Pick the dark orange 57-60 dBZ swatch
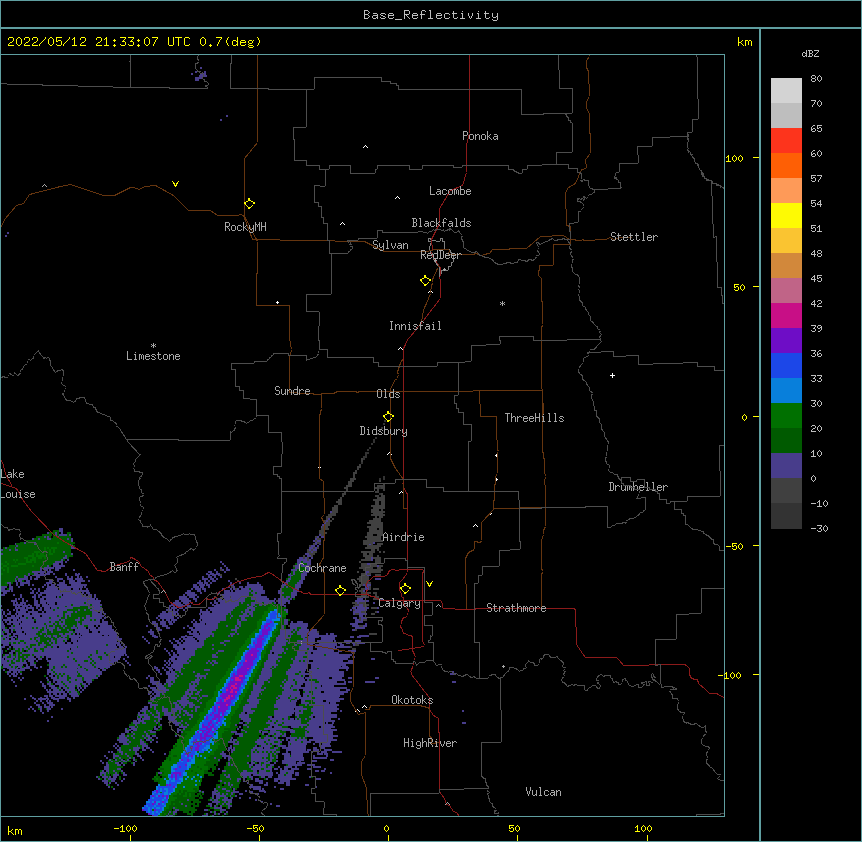The height and width of the screenshot is (842, 862). (x=786, y=165)
